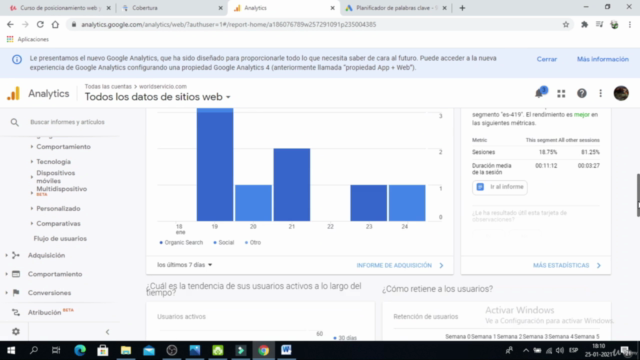Close the Cobertura tab

[x=220, y=8]
